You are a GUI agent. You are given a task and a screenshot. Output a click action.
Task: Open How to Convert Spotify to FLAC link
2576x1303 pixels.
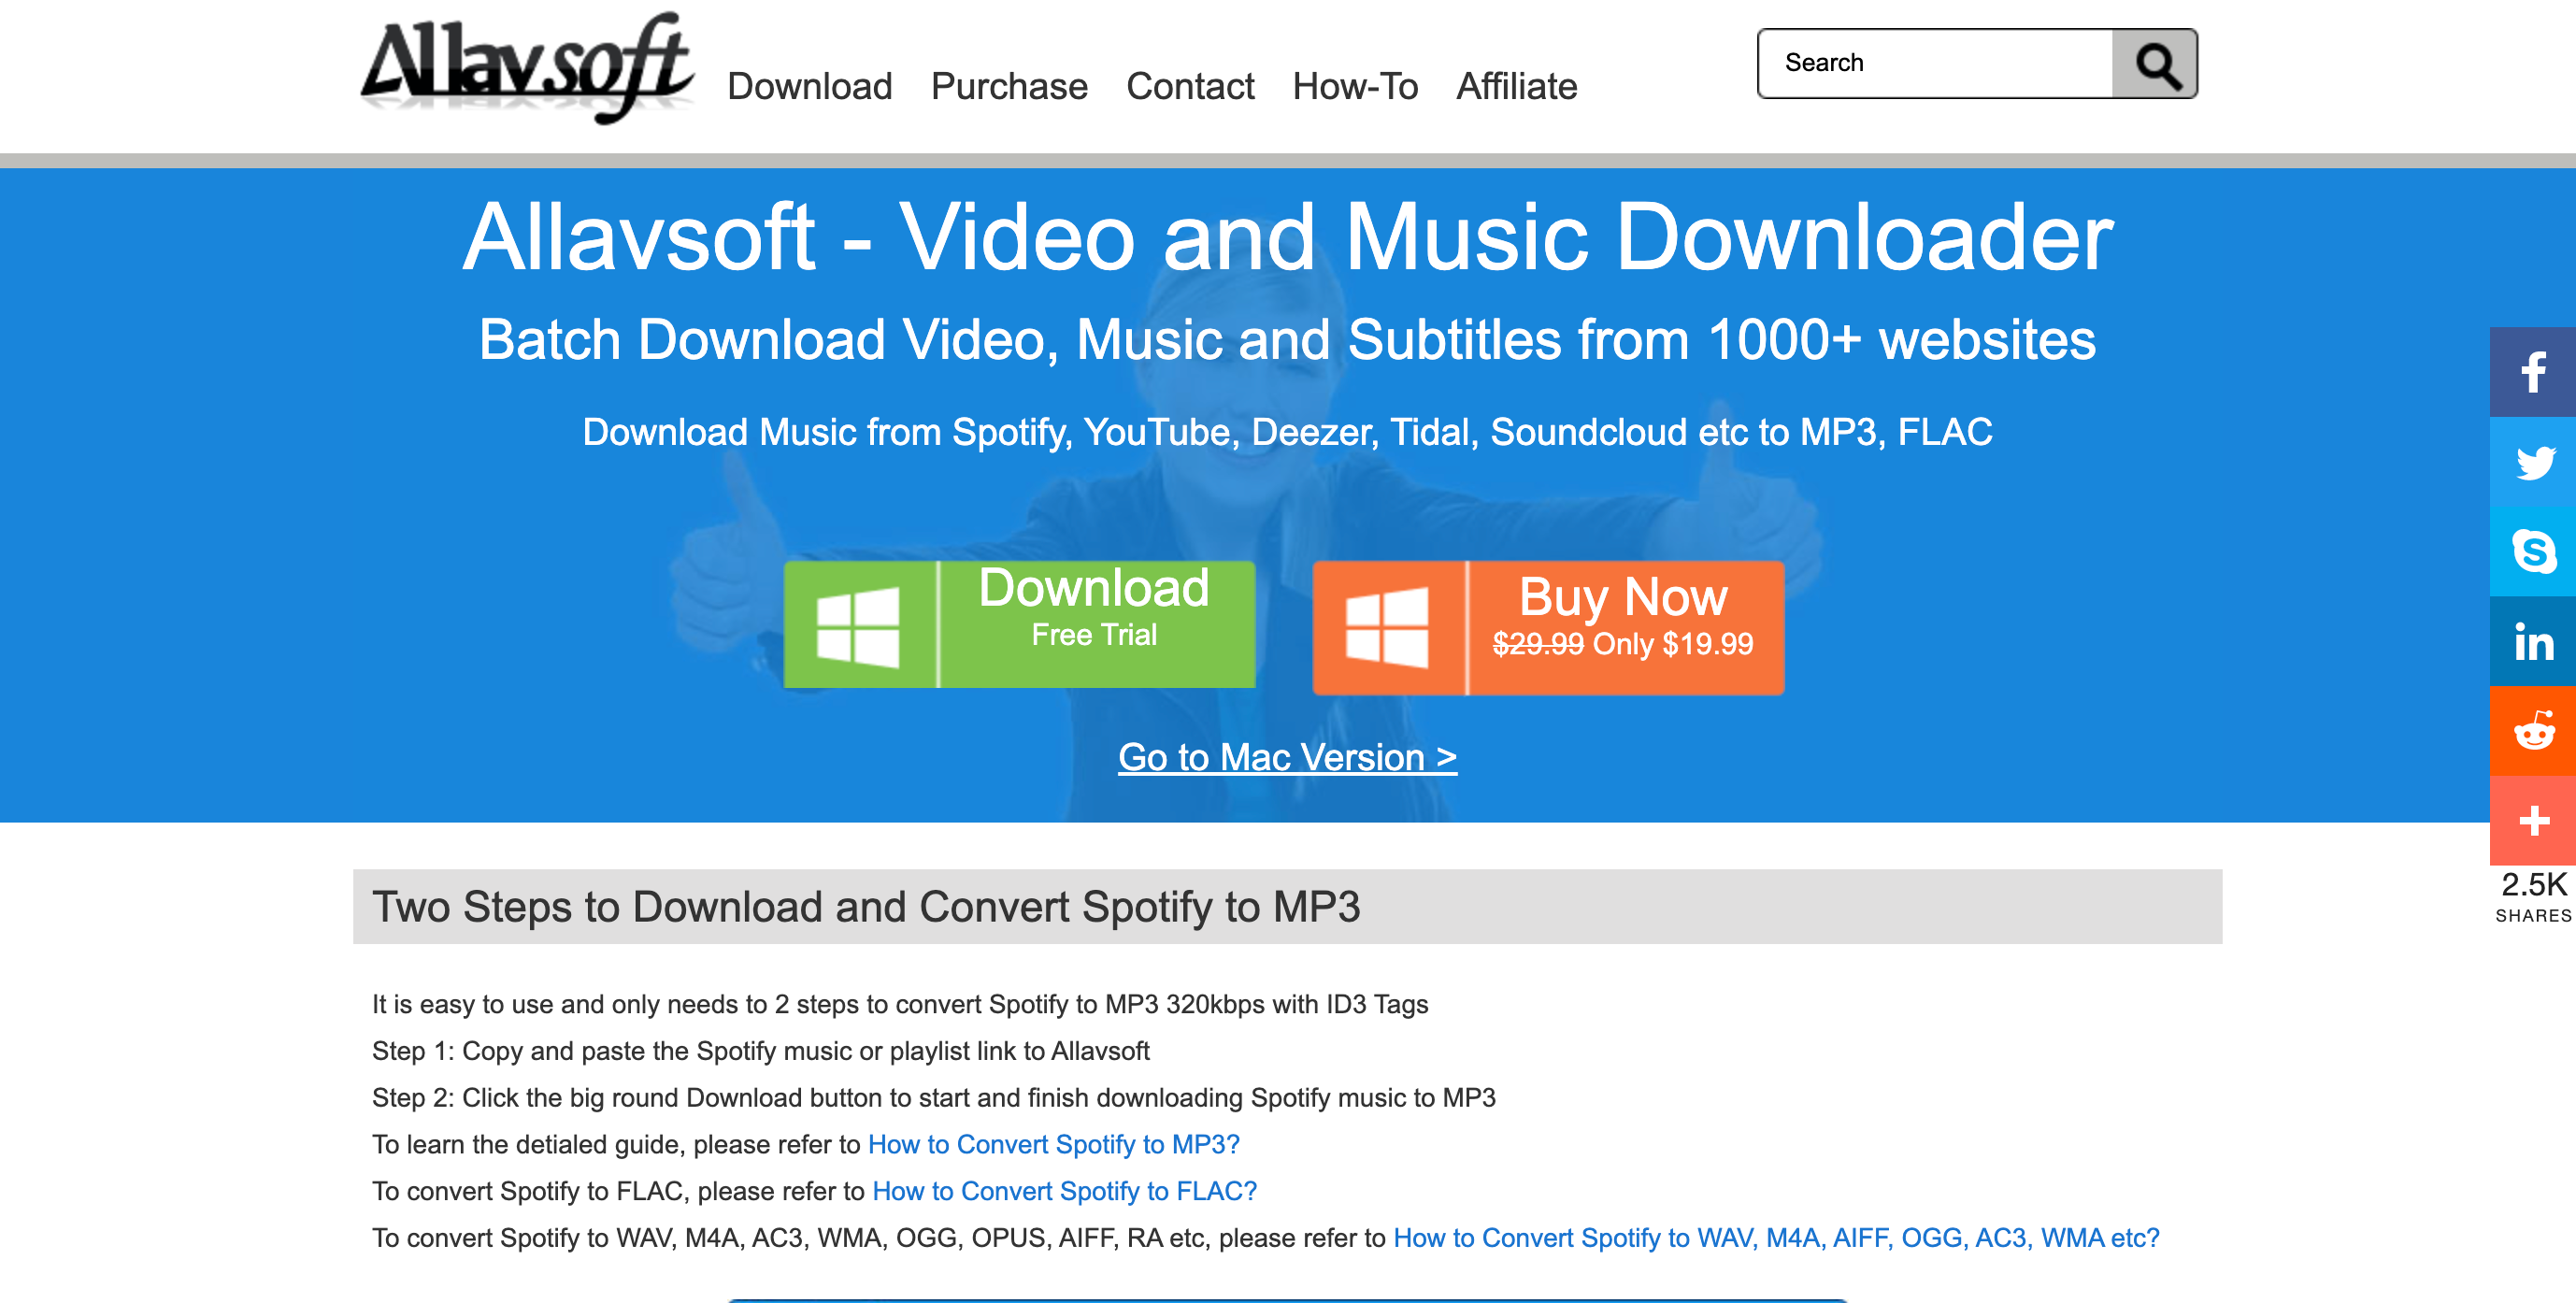tap(1064, 1191)
